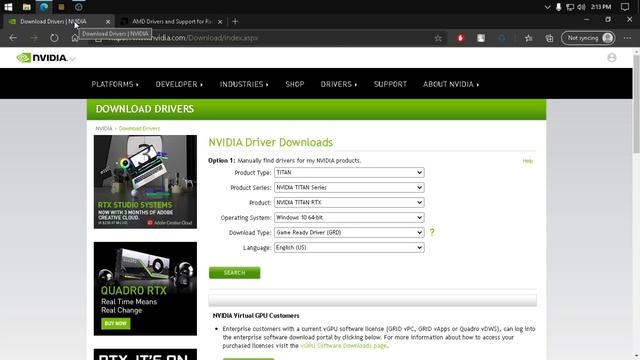Open the About NVIDIA menu
Viewport: 640px width, 360px height.
click(451, 84)
